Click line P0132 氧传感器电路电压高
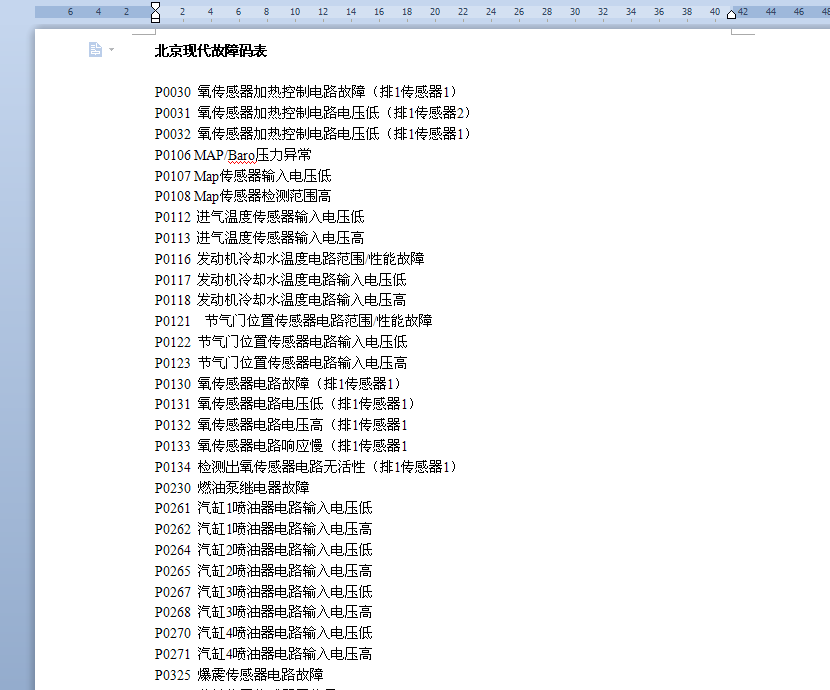Screen dimensions: 830x690 (x=281, y=425)
